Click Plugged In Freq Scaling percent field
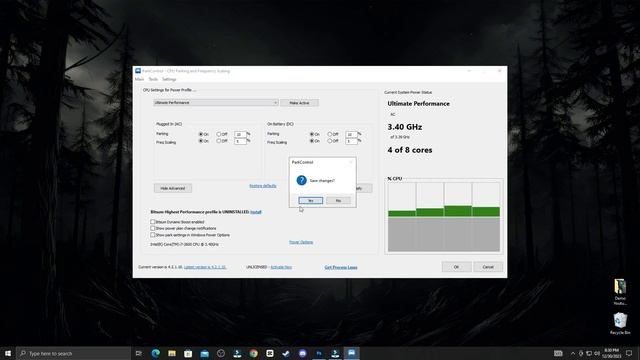The image size is (640, 360). [x=240, y=141]
